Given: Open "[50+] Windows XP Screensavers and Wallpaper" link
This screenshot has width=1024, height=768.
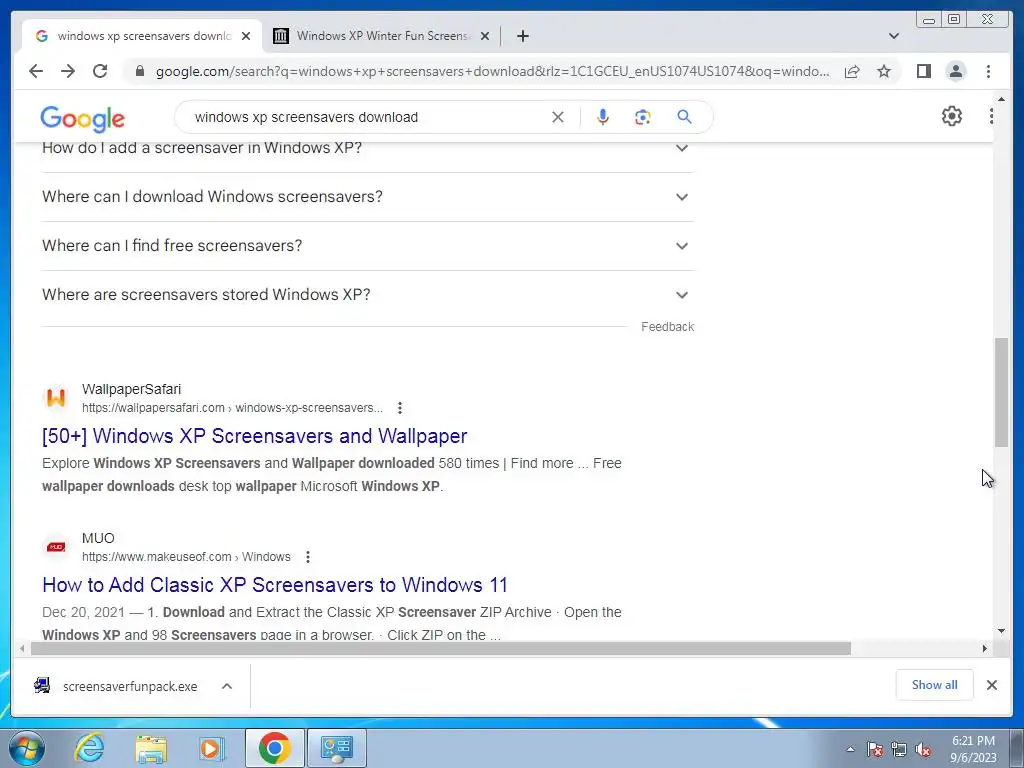Looking at the screenshot, I should (255, 436).
